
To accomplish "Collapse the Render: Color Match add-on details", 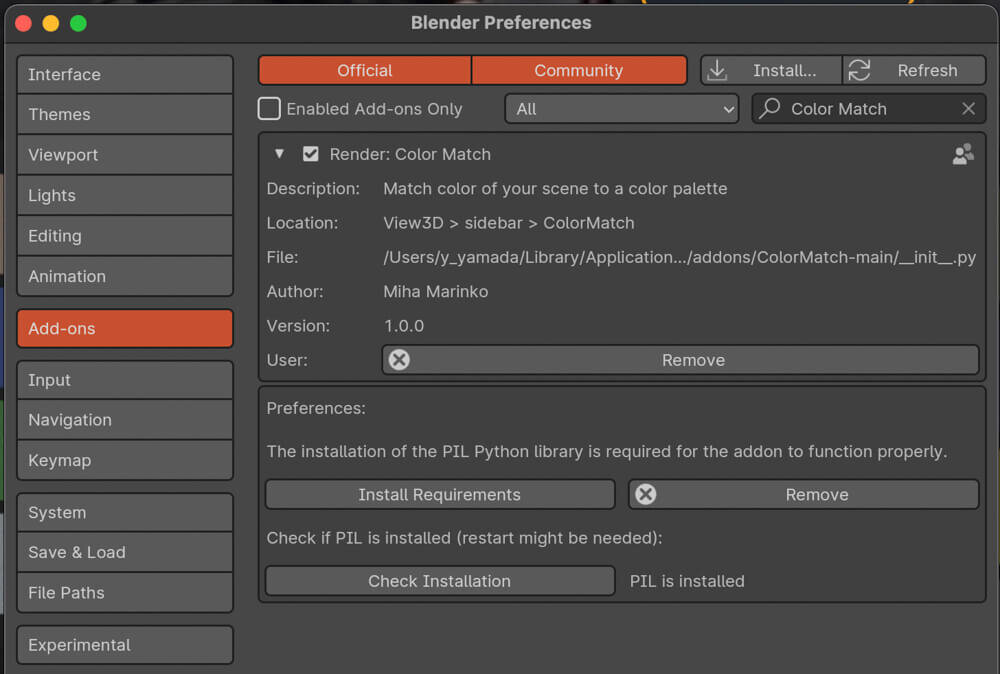I will click(x=279, y=154).
